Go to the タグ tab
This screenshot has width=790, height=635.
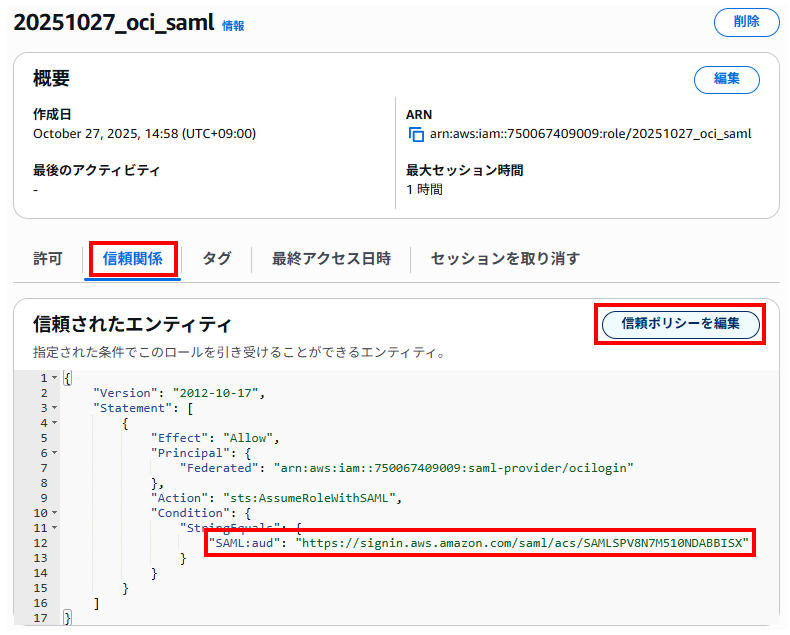[x=216, y=259]
